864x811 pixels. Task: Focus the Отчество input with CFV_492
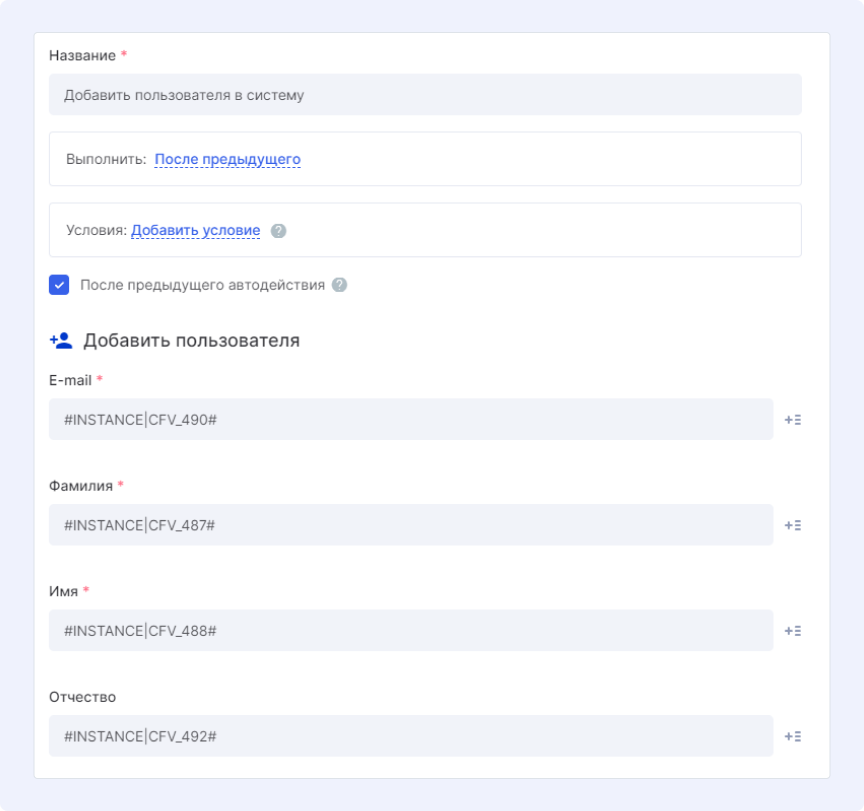(x=410, y=736)
